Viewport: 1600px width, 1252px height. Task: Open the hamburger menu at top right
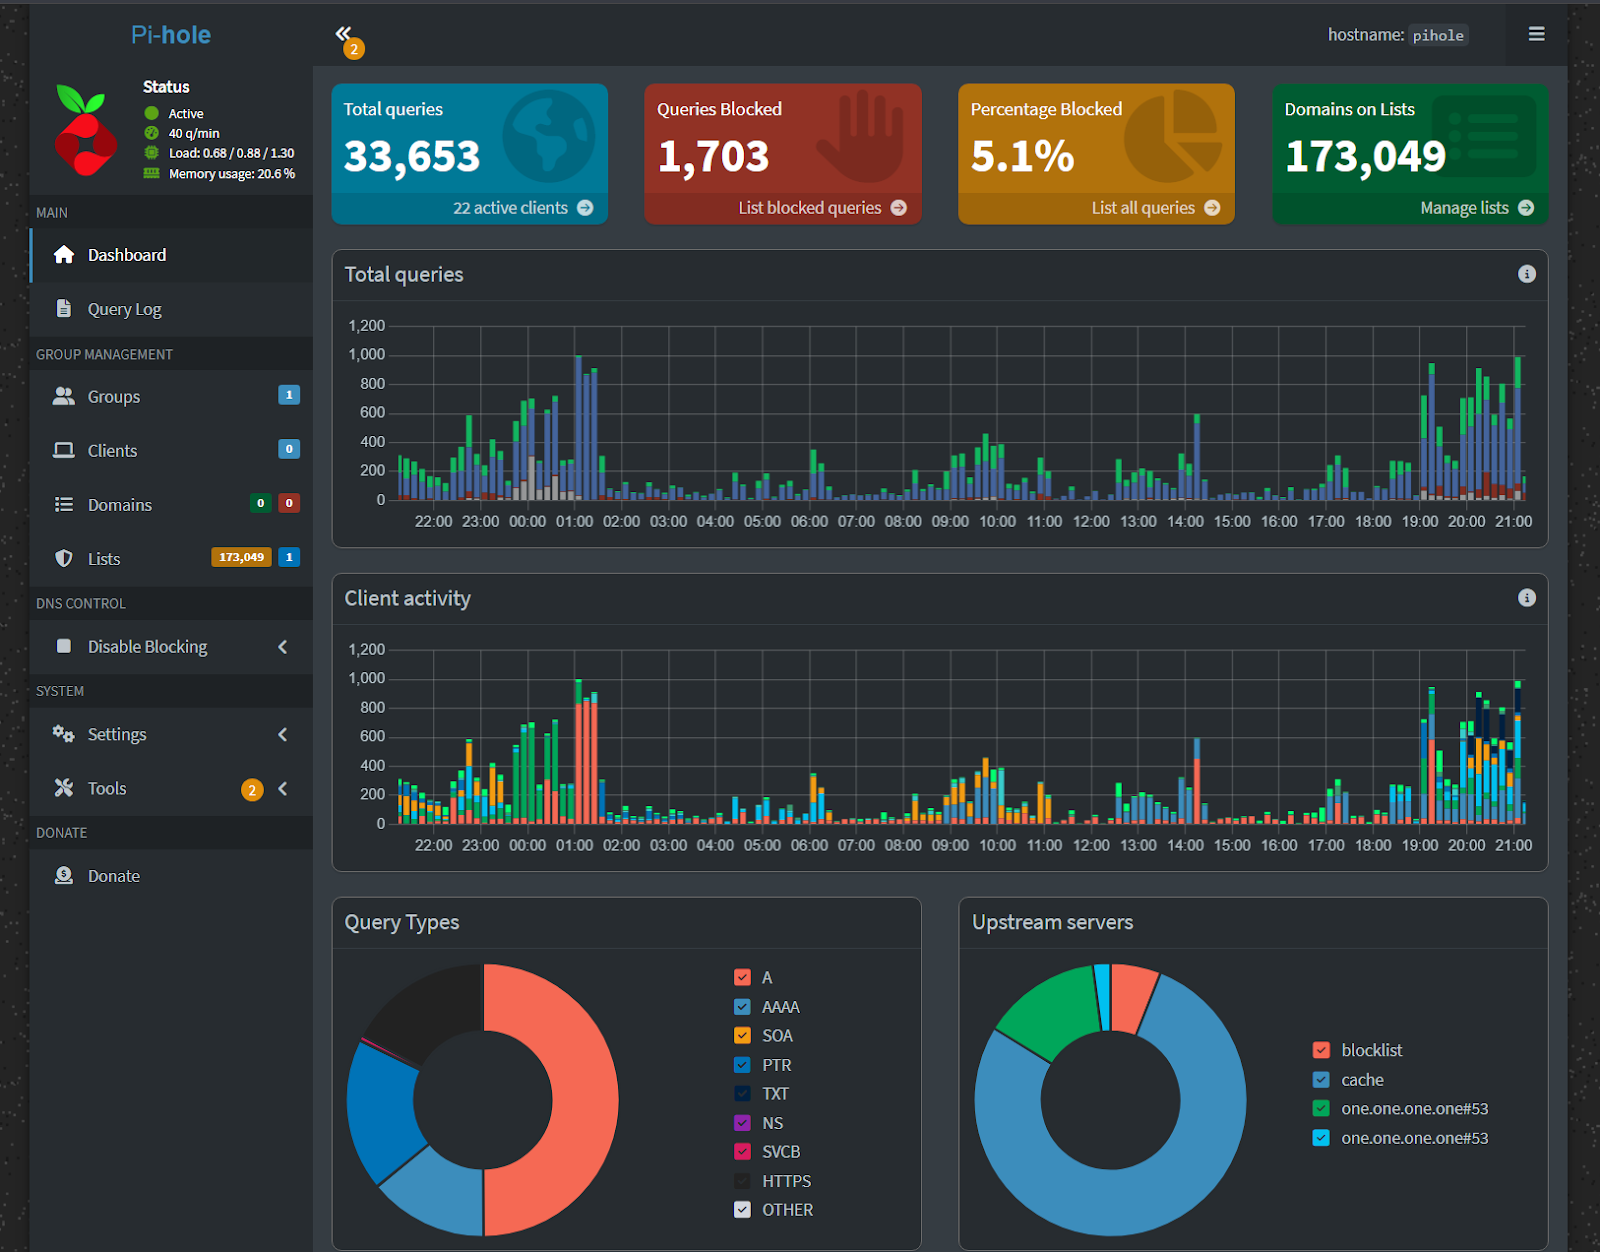click(1536, 34)
